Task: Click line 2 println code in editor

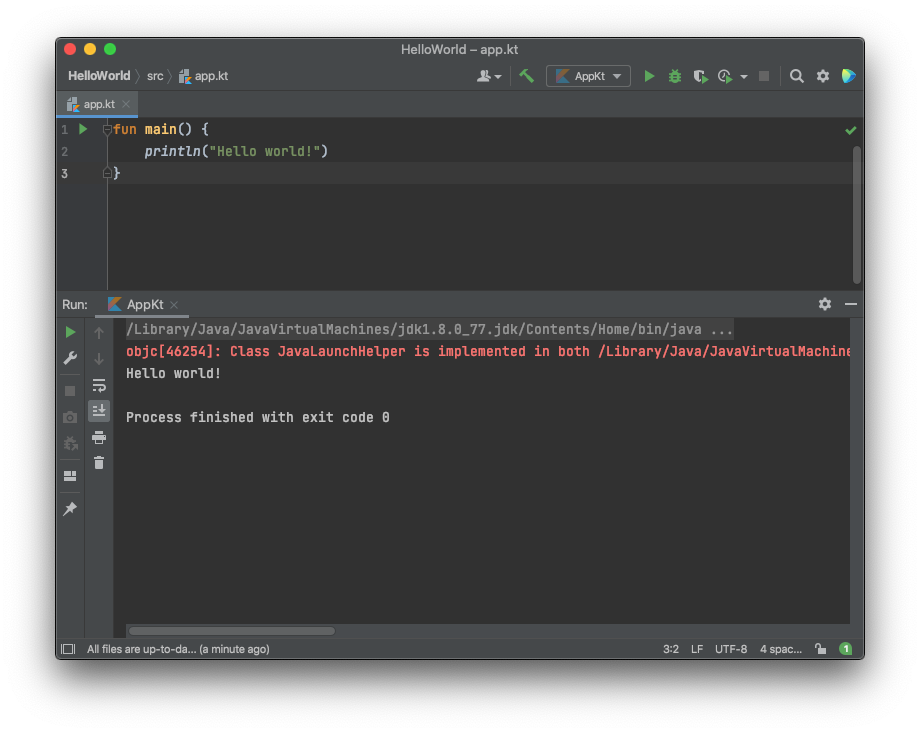Action: 236,151
